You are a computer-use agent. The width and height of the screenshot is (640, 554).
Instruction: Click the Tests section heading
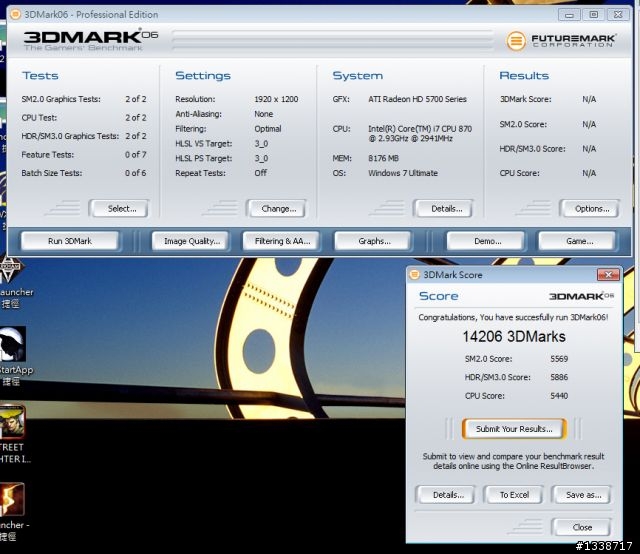pyautogui.click(x=40, y=76)
